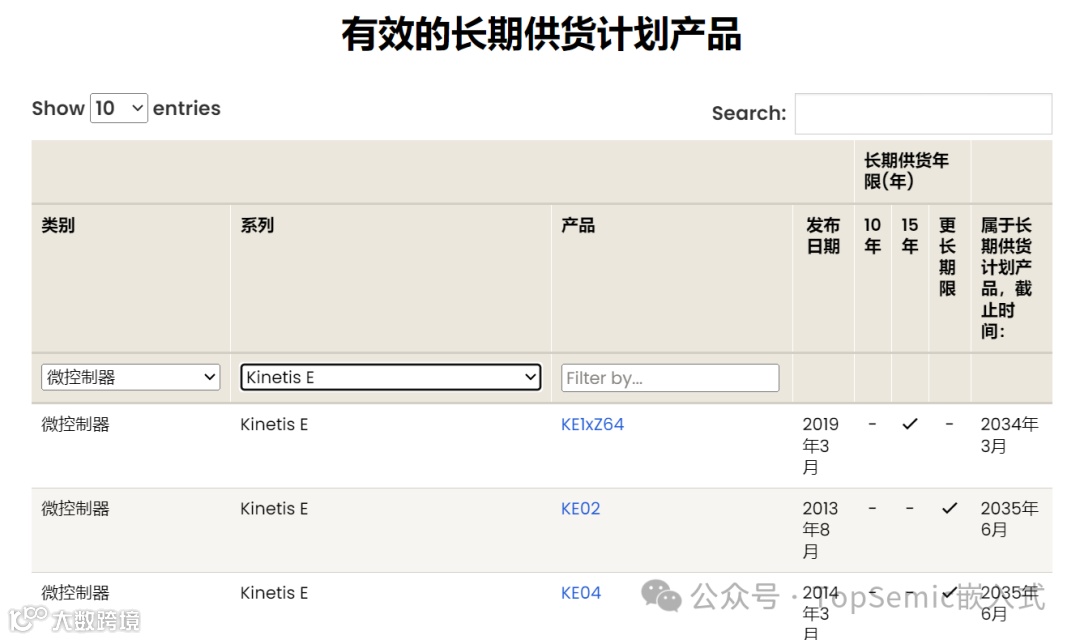Open the KE04 product link
Viewport: 1080px width, 640px height.
click(x=581, y=592)
